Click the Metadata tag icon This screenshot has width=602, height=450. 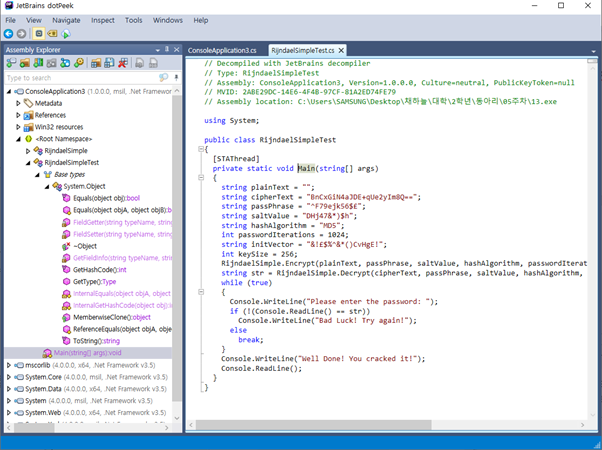coord(28,103)
